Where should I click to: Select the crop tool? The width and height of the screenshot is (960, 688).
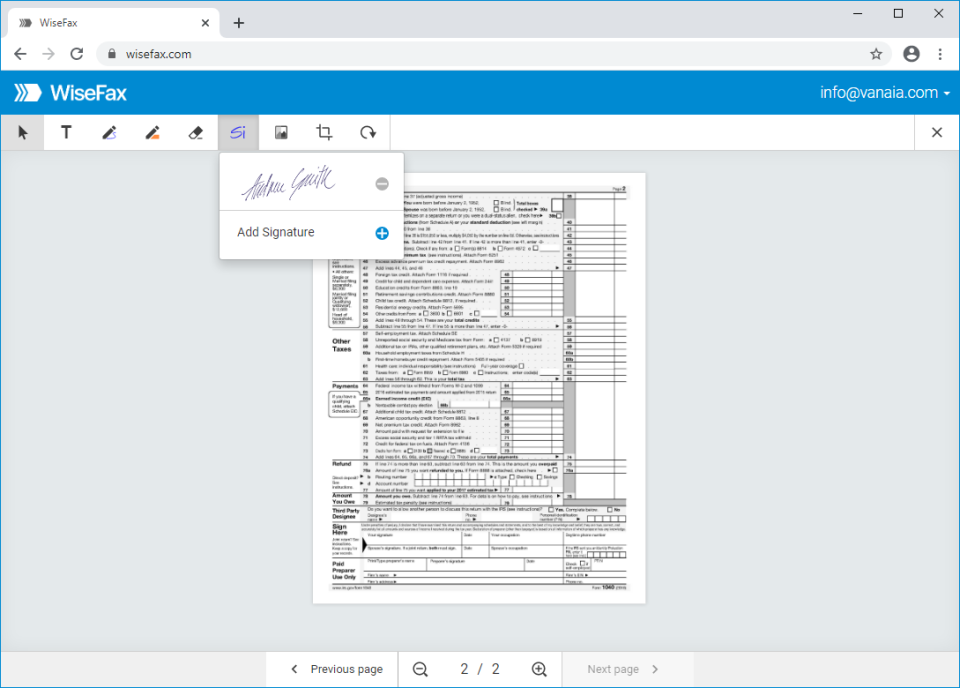pos(324,131)
